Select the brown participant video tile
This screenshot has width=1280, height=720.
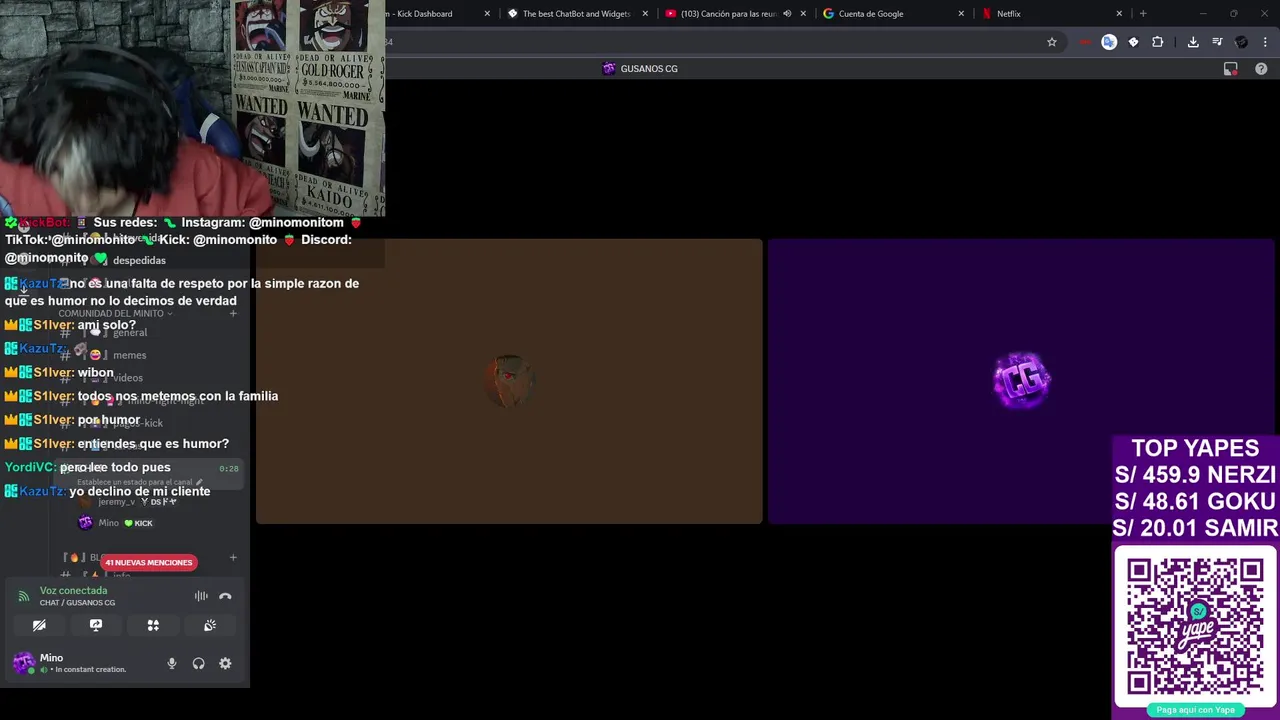pos(509,381)
